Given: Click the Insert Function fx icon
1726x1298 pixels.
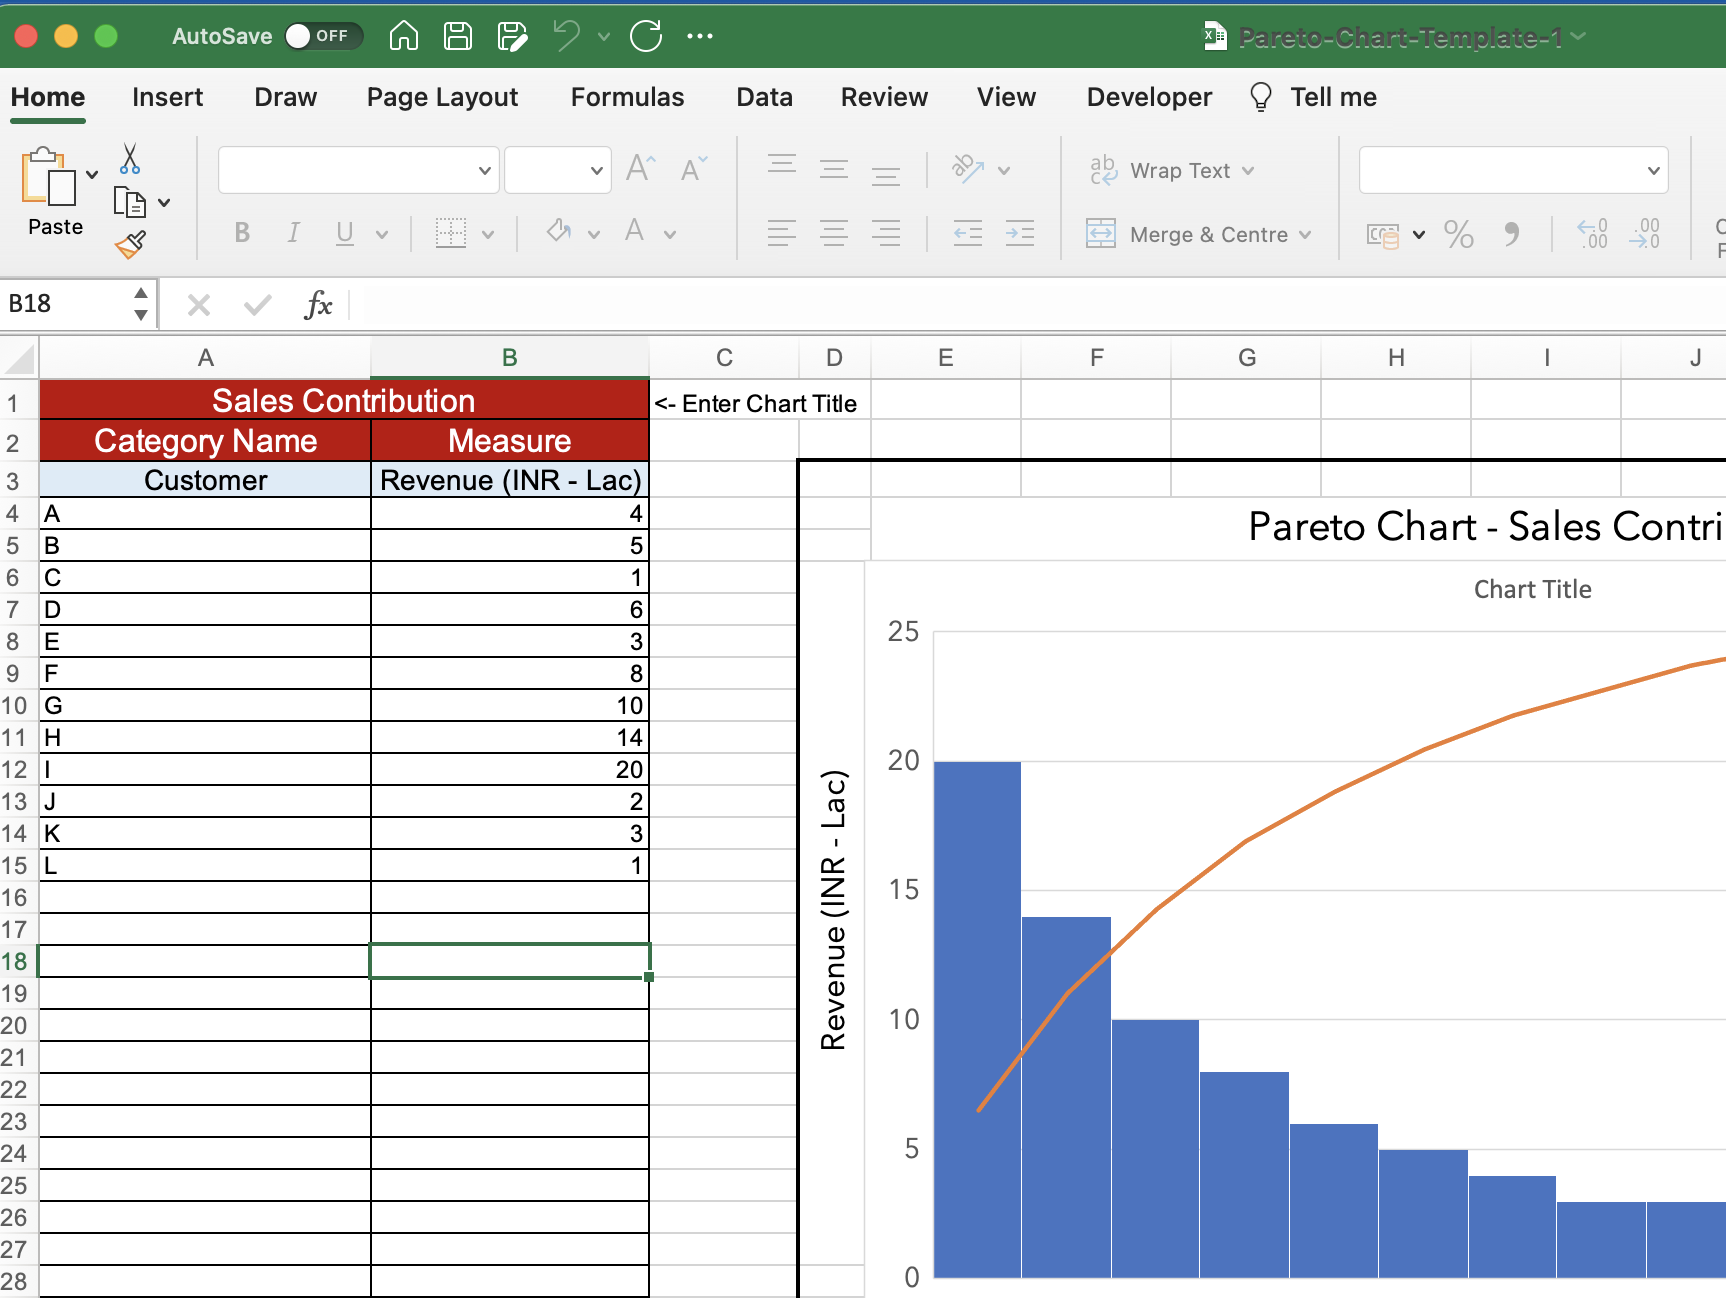Looking at the screenshot, I should (318, 305).
